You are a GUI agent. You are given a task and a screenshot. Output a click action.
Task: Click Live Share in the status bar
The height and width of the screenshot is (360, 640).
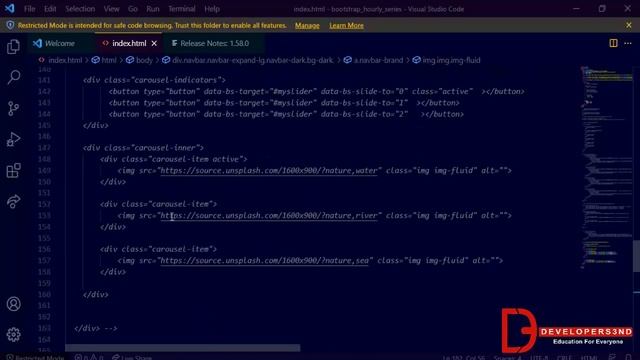132,357
